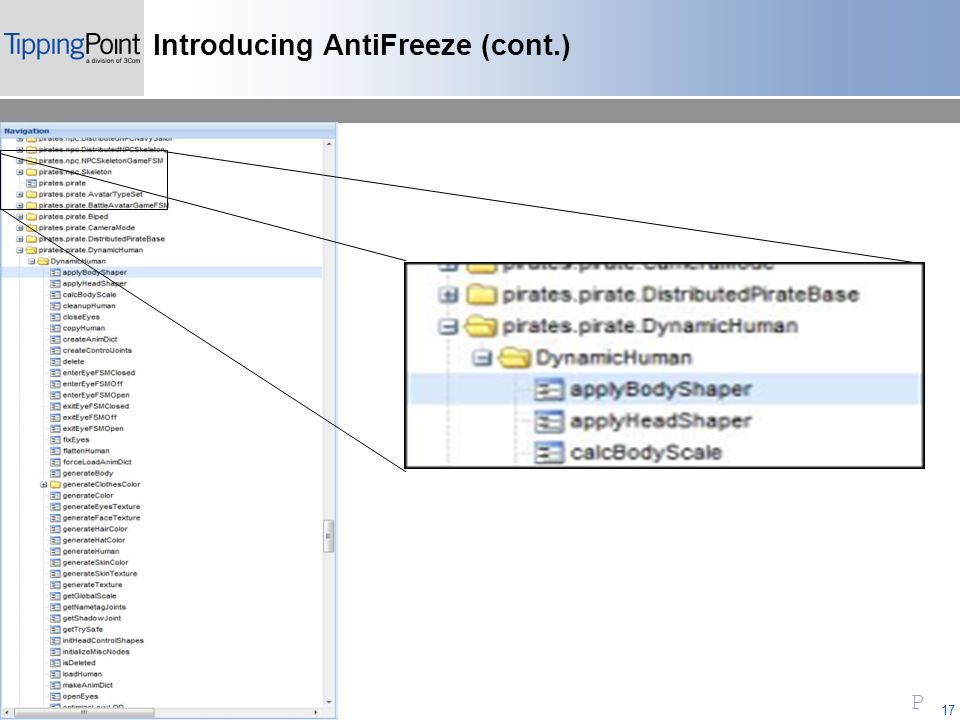This screenshot has height=720, width=960.
Task: Select the getNametagJoints entry
Action: [x=94, y=607]
